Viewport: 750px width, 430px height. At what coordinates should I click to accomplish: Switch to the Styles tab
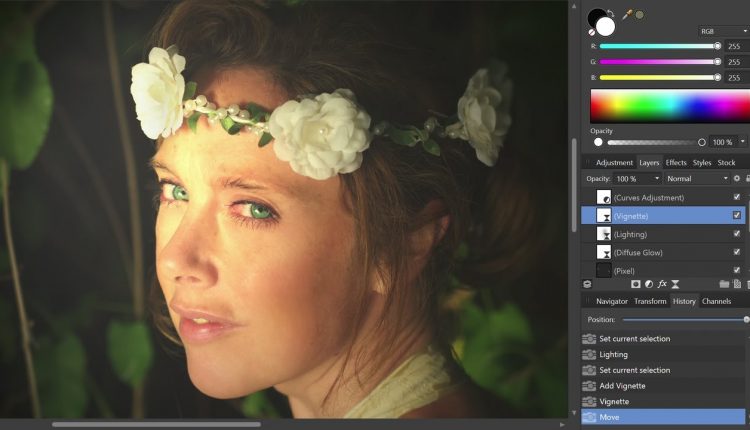[x=702, y=163]
